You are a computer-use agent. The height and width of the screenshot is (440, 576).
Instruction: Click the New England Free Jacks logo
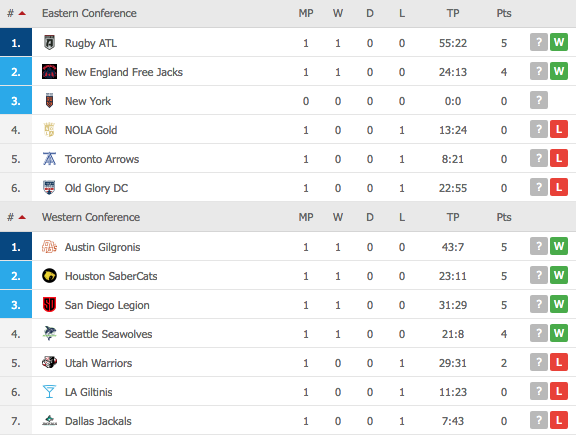(49, 72)
